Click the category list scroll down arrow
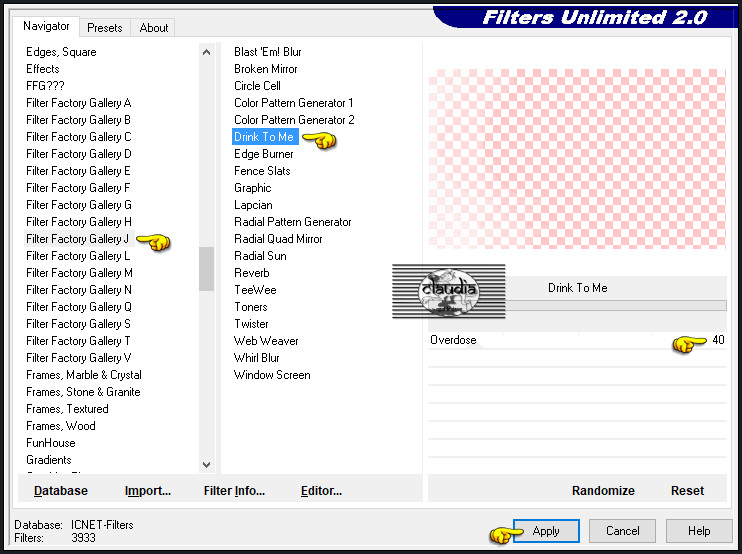 206,465
